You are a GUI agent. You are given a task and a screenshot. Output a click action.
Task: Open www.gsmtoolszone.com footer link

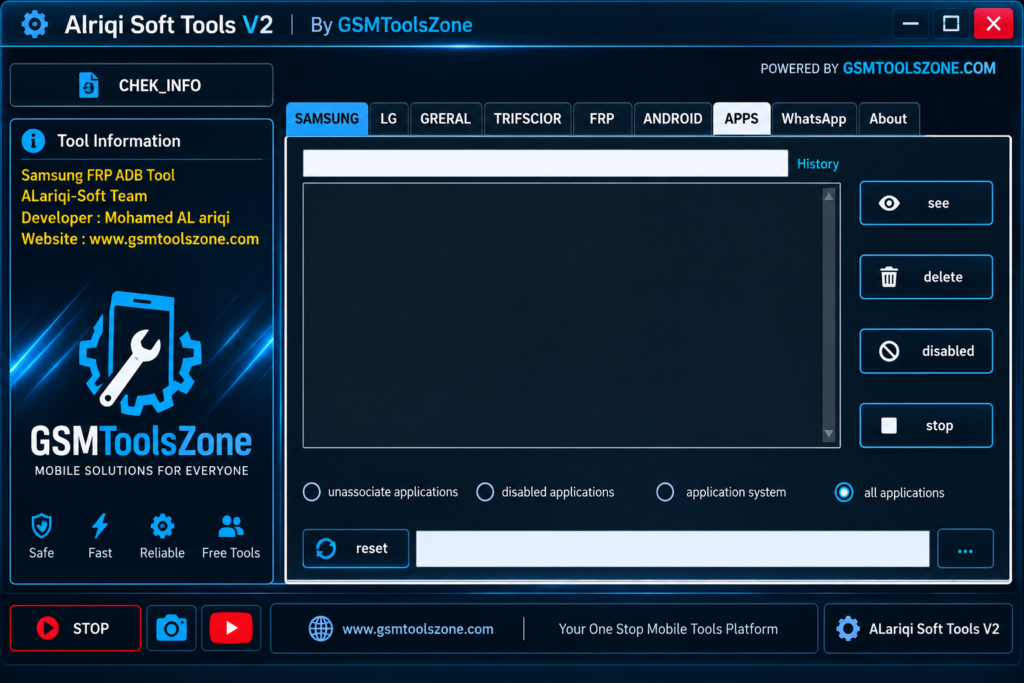418,629
